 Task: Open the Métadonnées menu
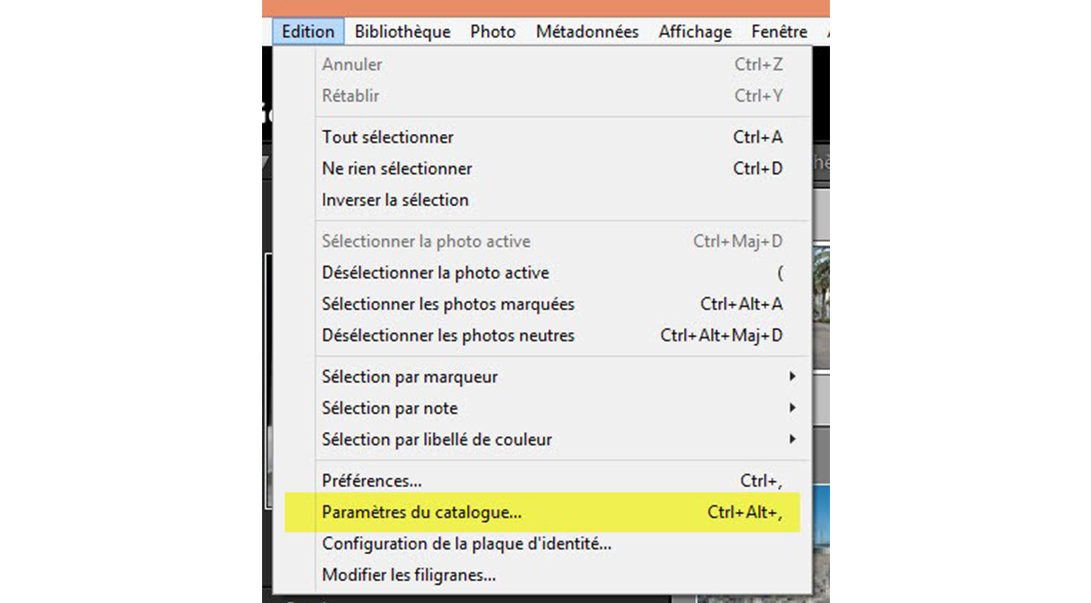[x=587, y=32]
